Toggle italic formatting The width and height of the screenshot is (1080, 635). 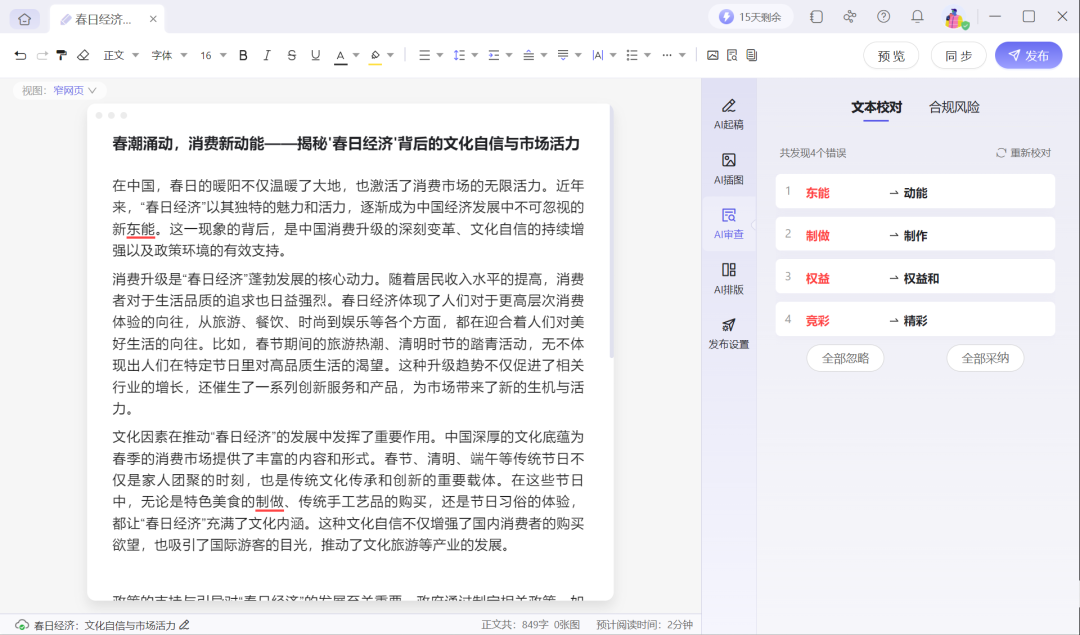[267, 55]
